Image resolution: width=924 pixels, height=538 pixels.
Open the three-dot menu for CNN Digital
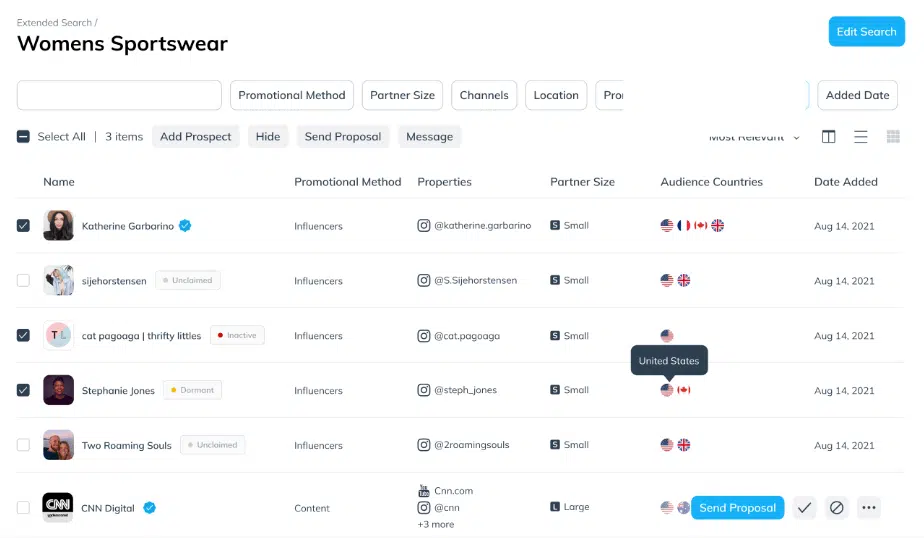[x=869, y=508]
